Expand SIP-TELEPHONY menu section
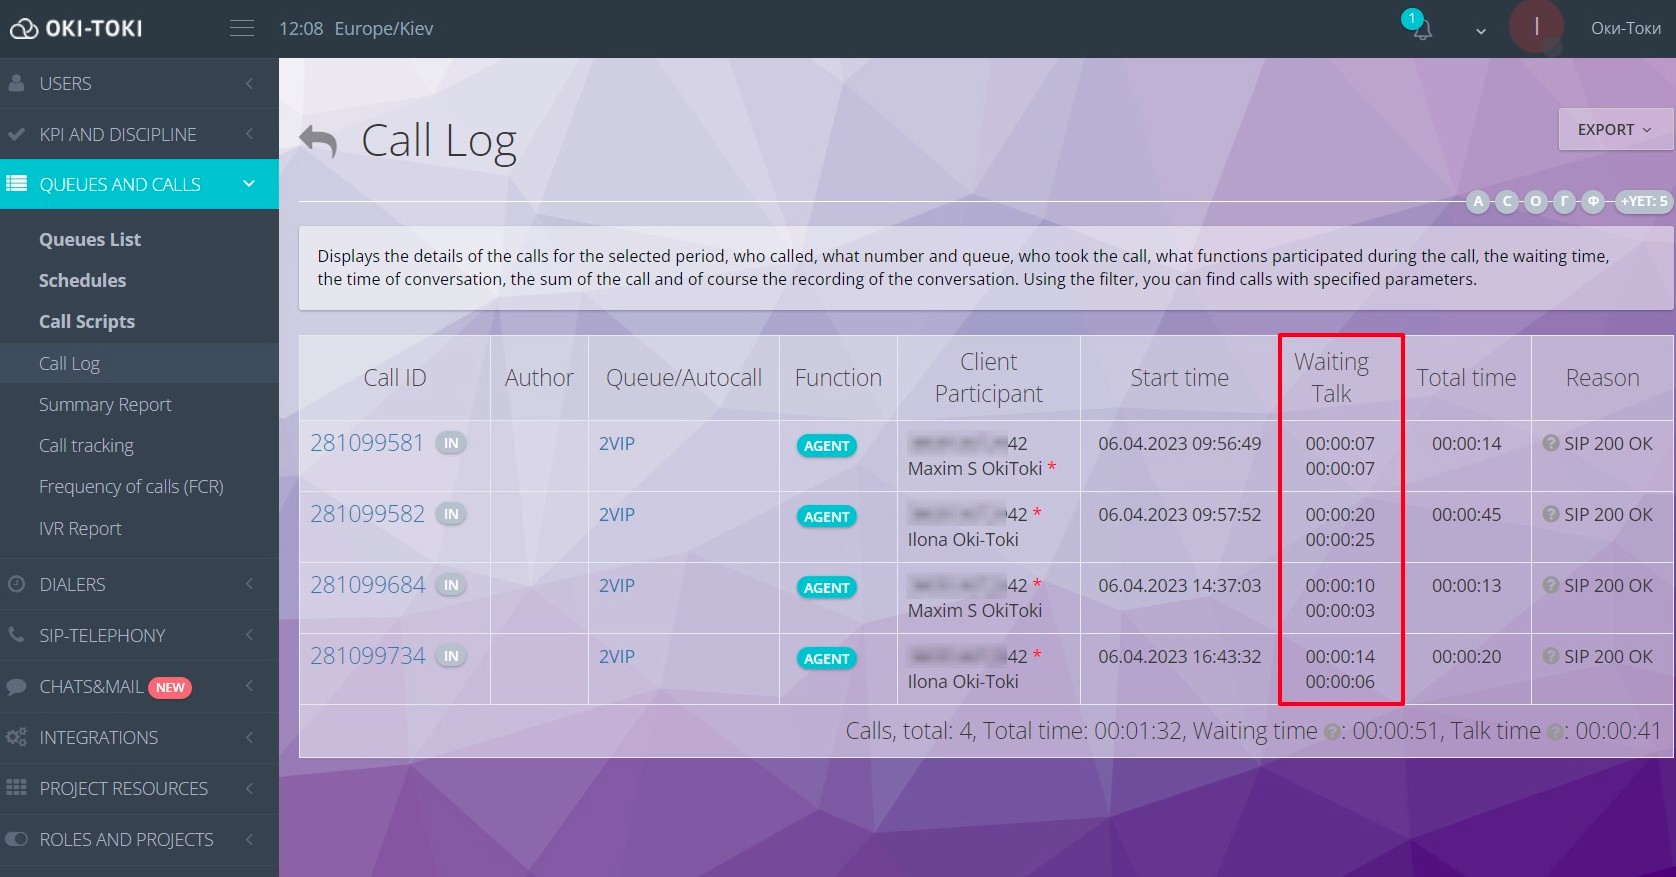This screenshot has height=877, width=1676. (x=139, y=635)
